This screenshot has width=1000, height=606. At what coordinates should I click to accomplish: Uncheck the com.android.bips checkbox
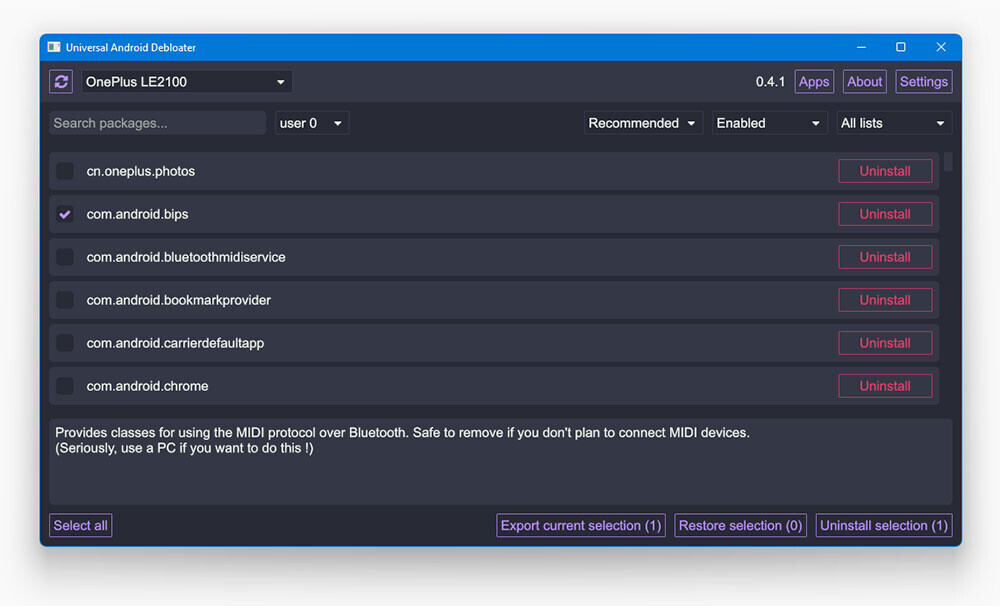point(65,214)
